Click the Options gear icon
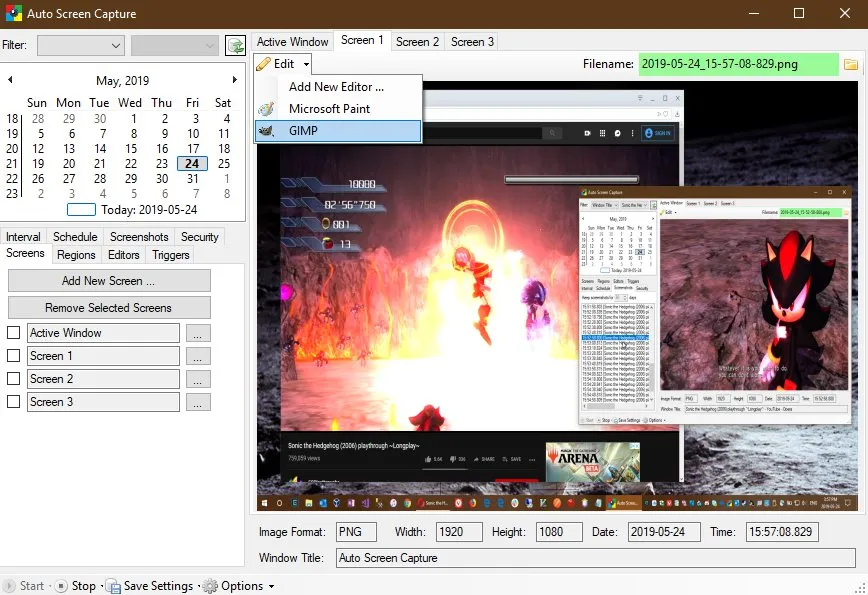 [x=210, y=586]
